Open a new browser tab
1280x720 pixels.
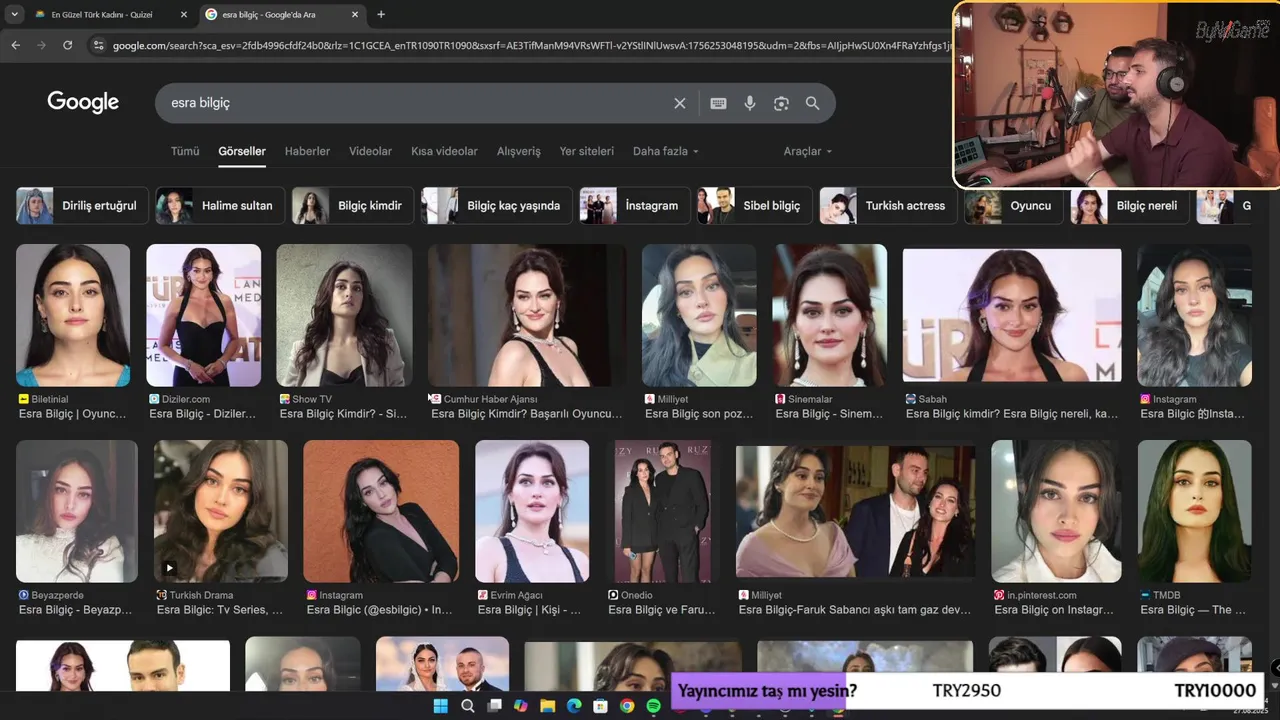(381, 14)
